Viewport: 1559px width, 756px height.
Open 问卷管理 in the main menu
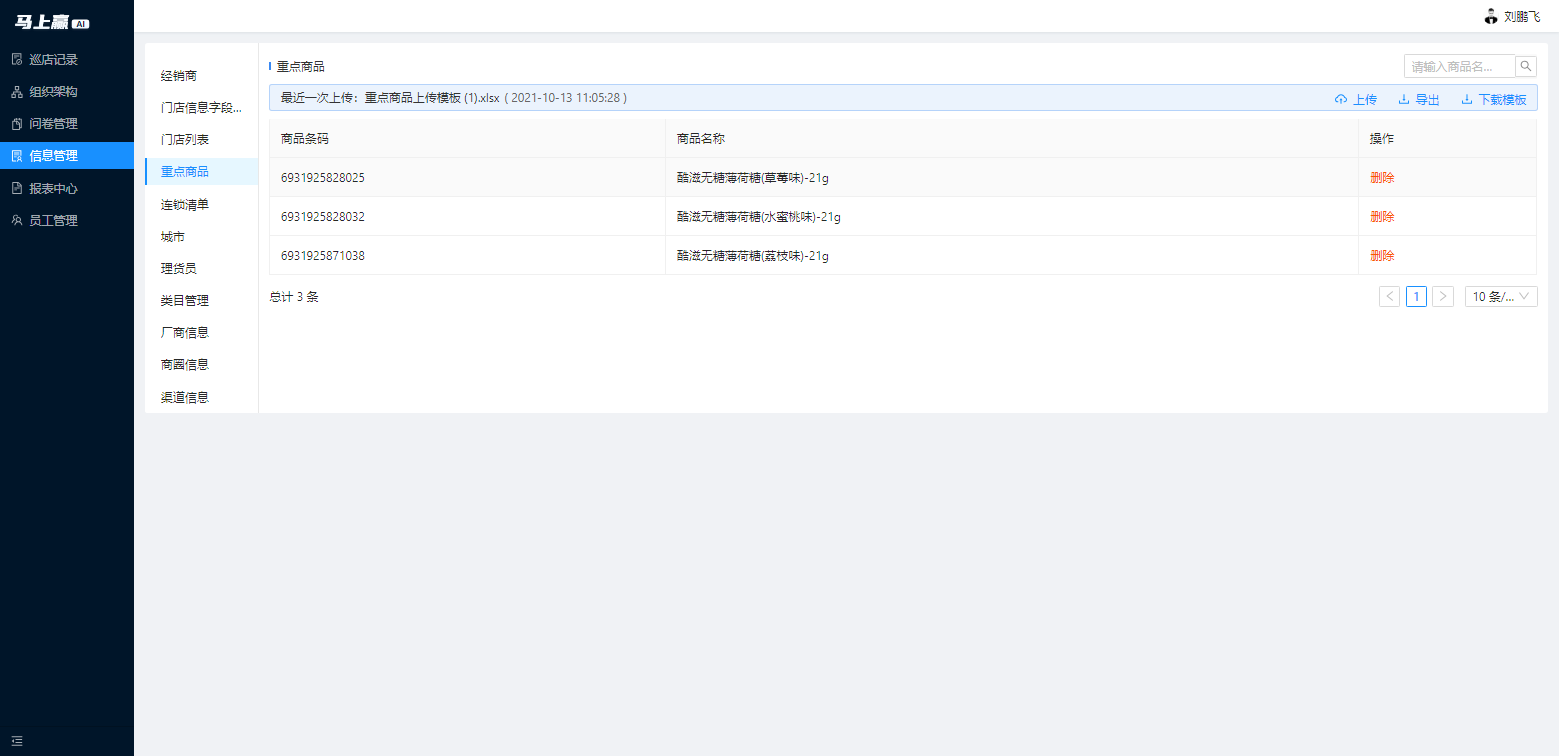pyautogui.click(x=67, y=124)
